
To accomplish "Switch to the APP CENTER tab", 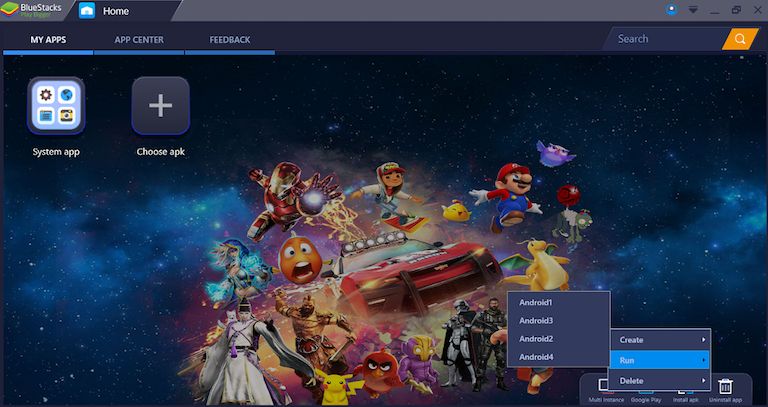I will tap(139, 40).
